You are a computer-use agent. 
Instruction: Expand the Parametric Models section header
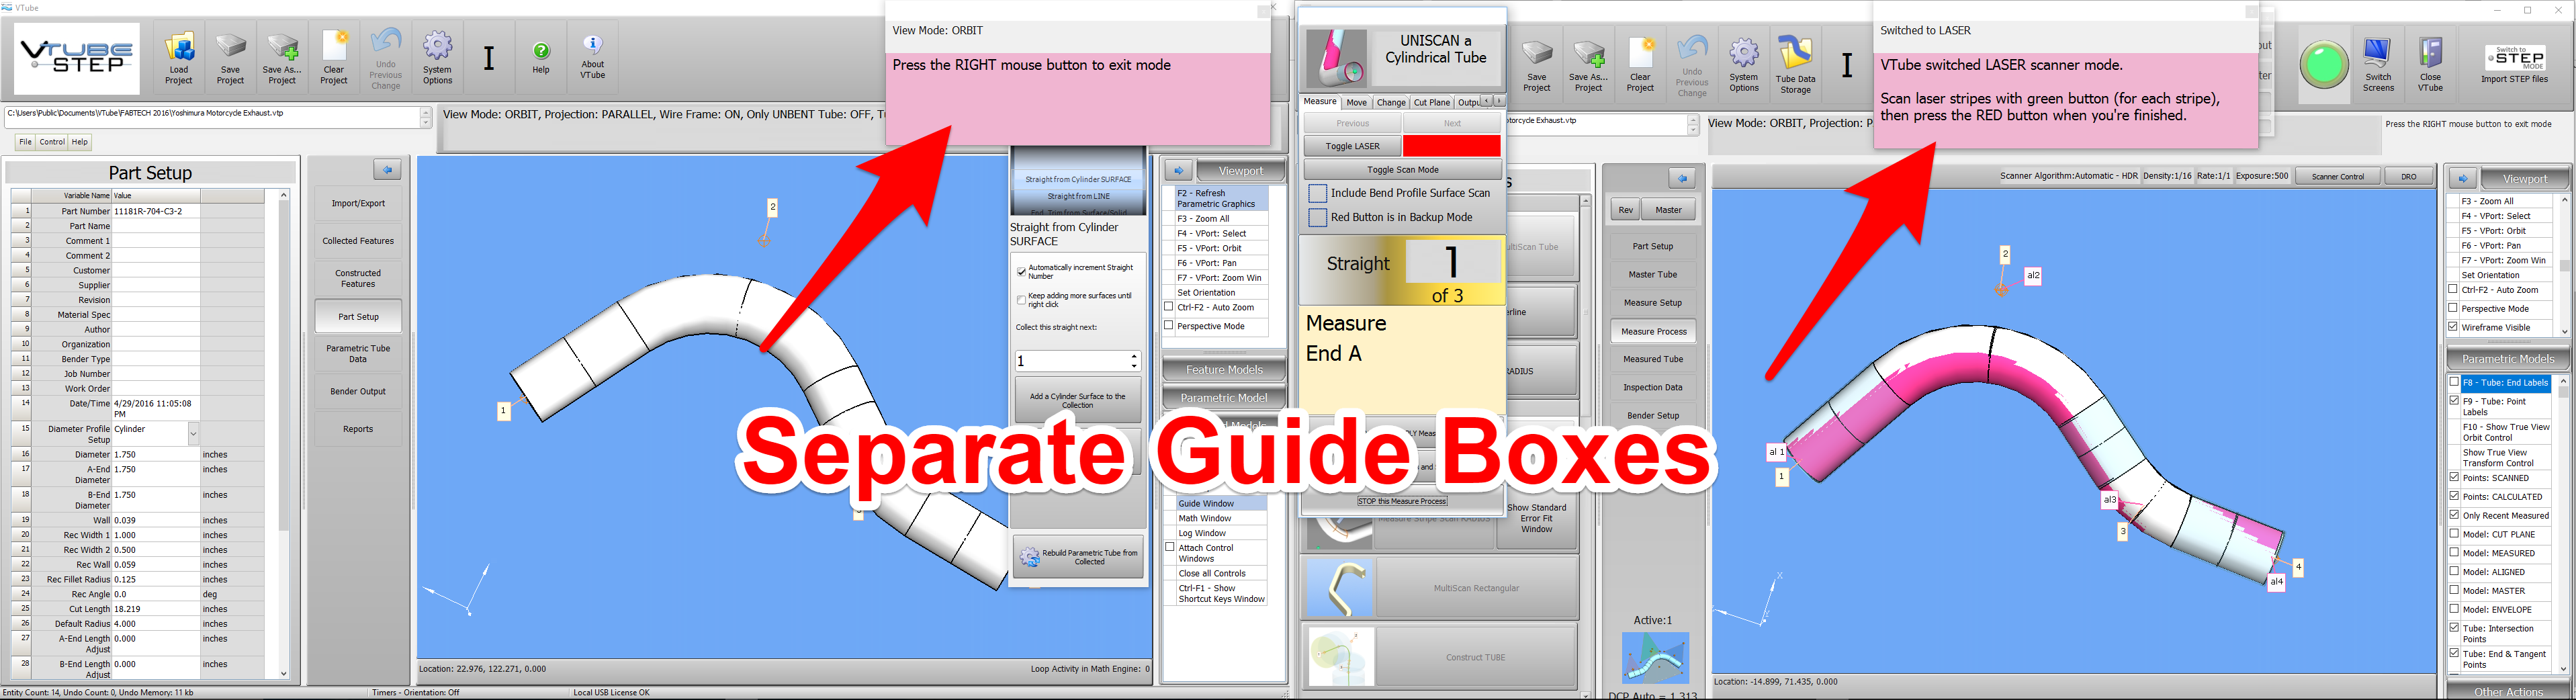[x=2507, y=359]
